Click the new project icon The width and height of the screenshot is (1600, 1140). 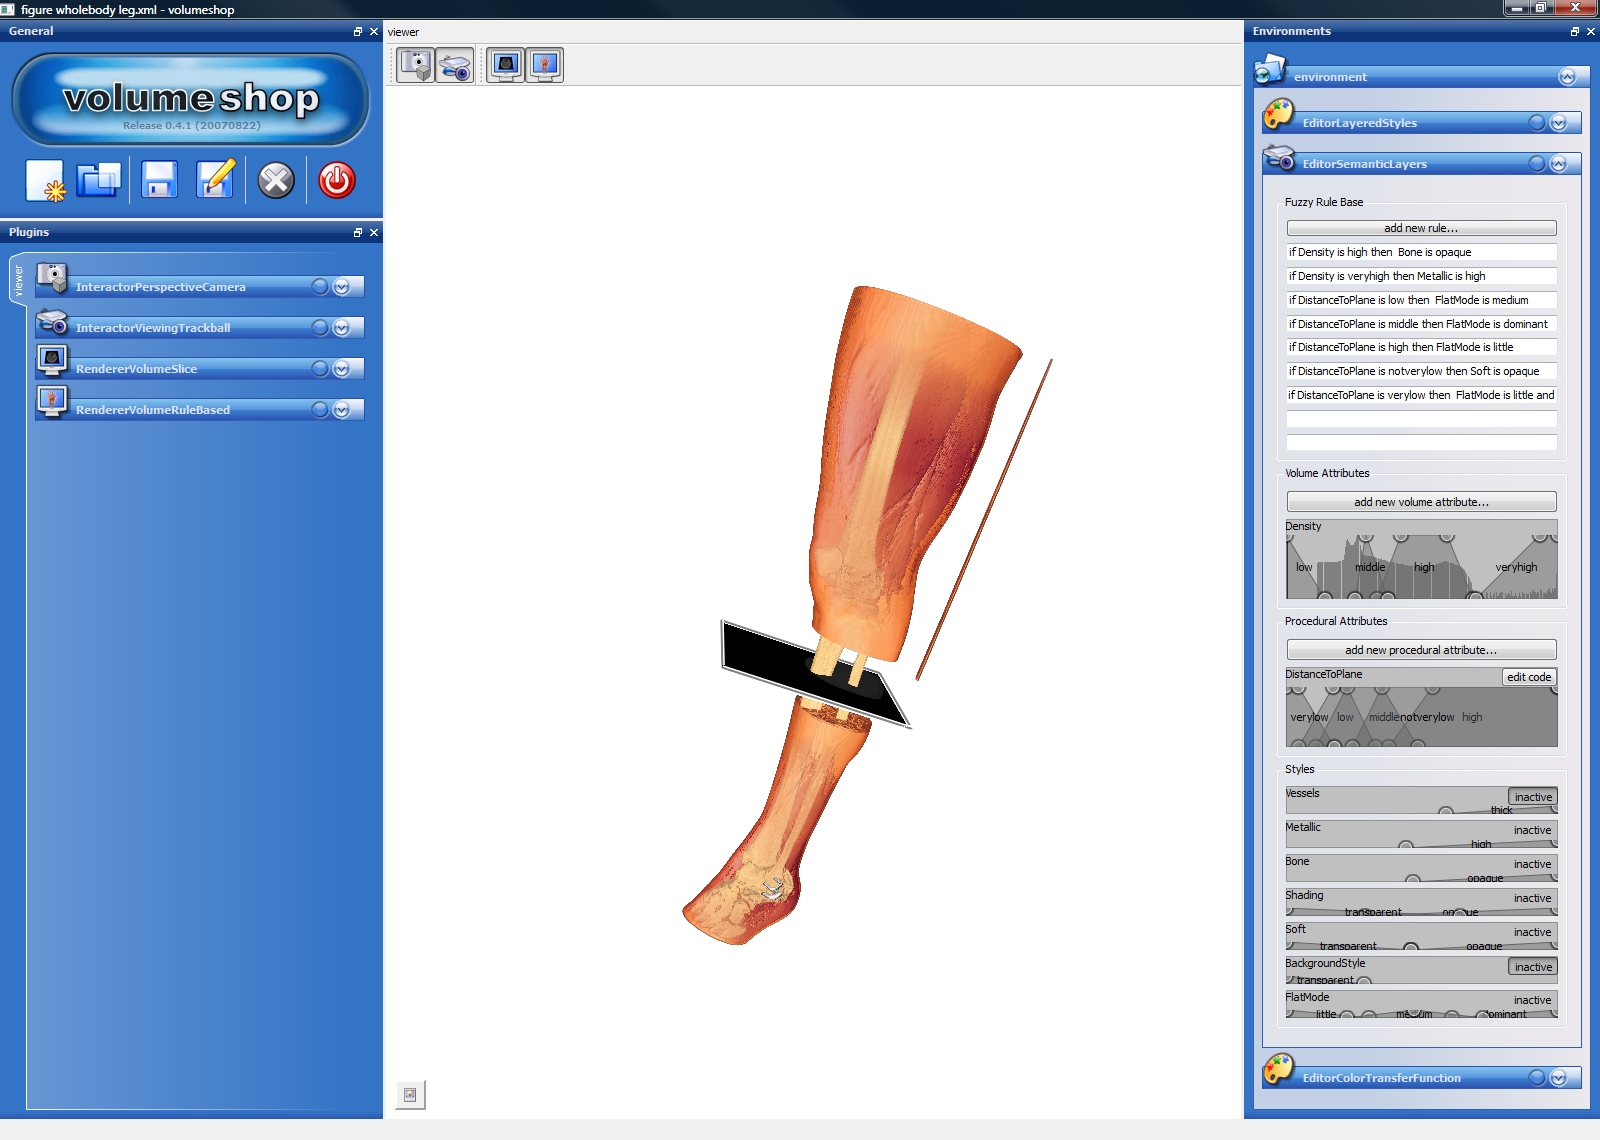(45, 181)
